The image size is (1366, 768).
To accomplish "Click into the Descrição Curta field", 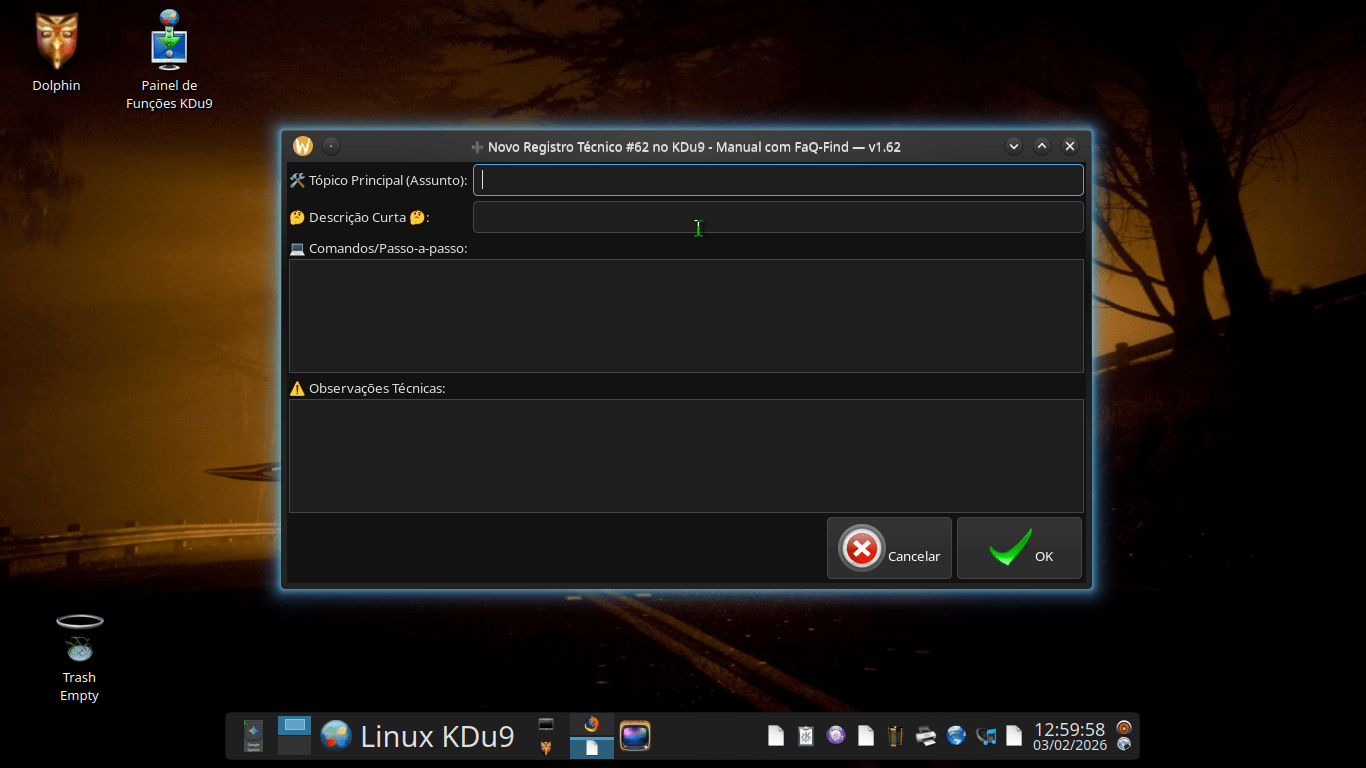I will (x=778, y=217).
